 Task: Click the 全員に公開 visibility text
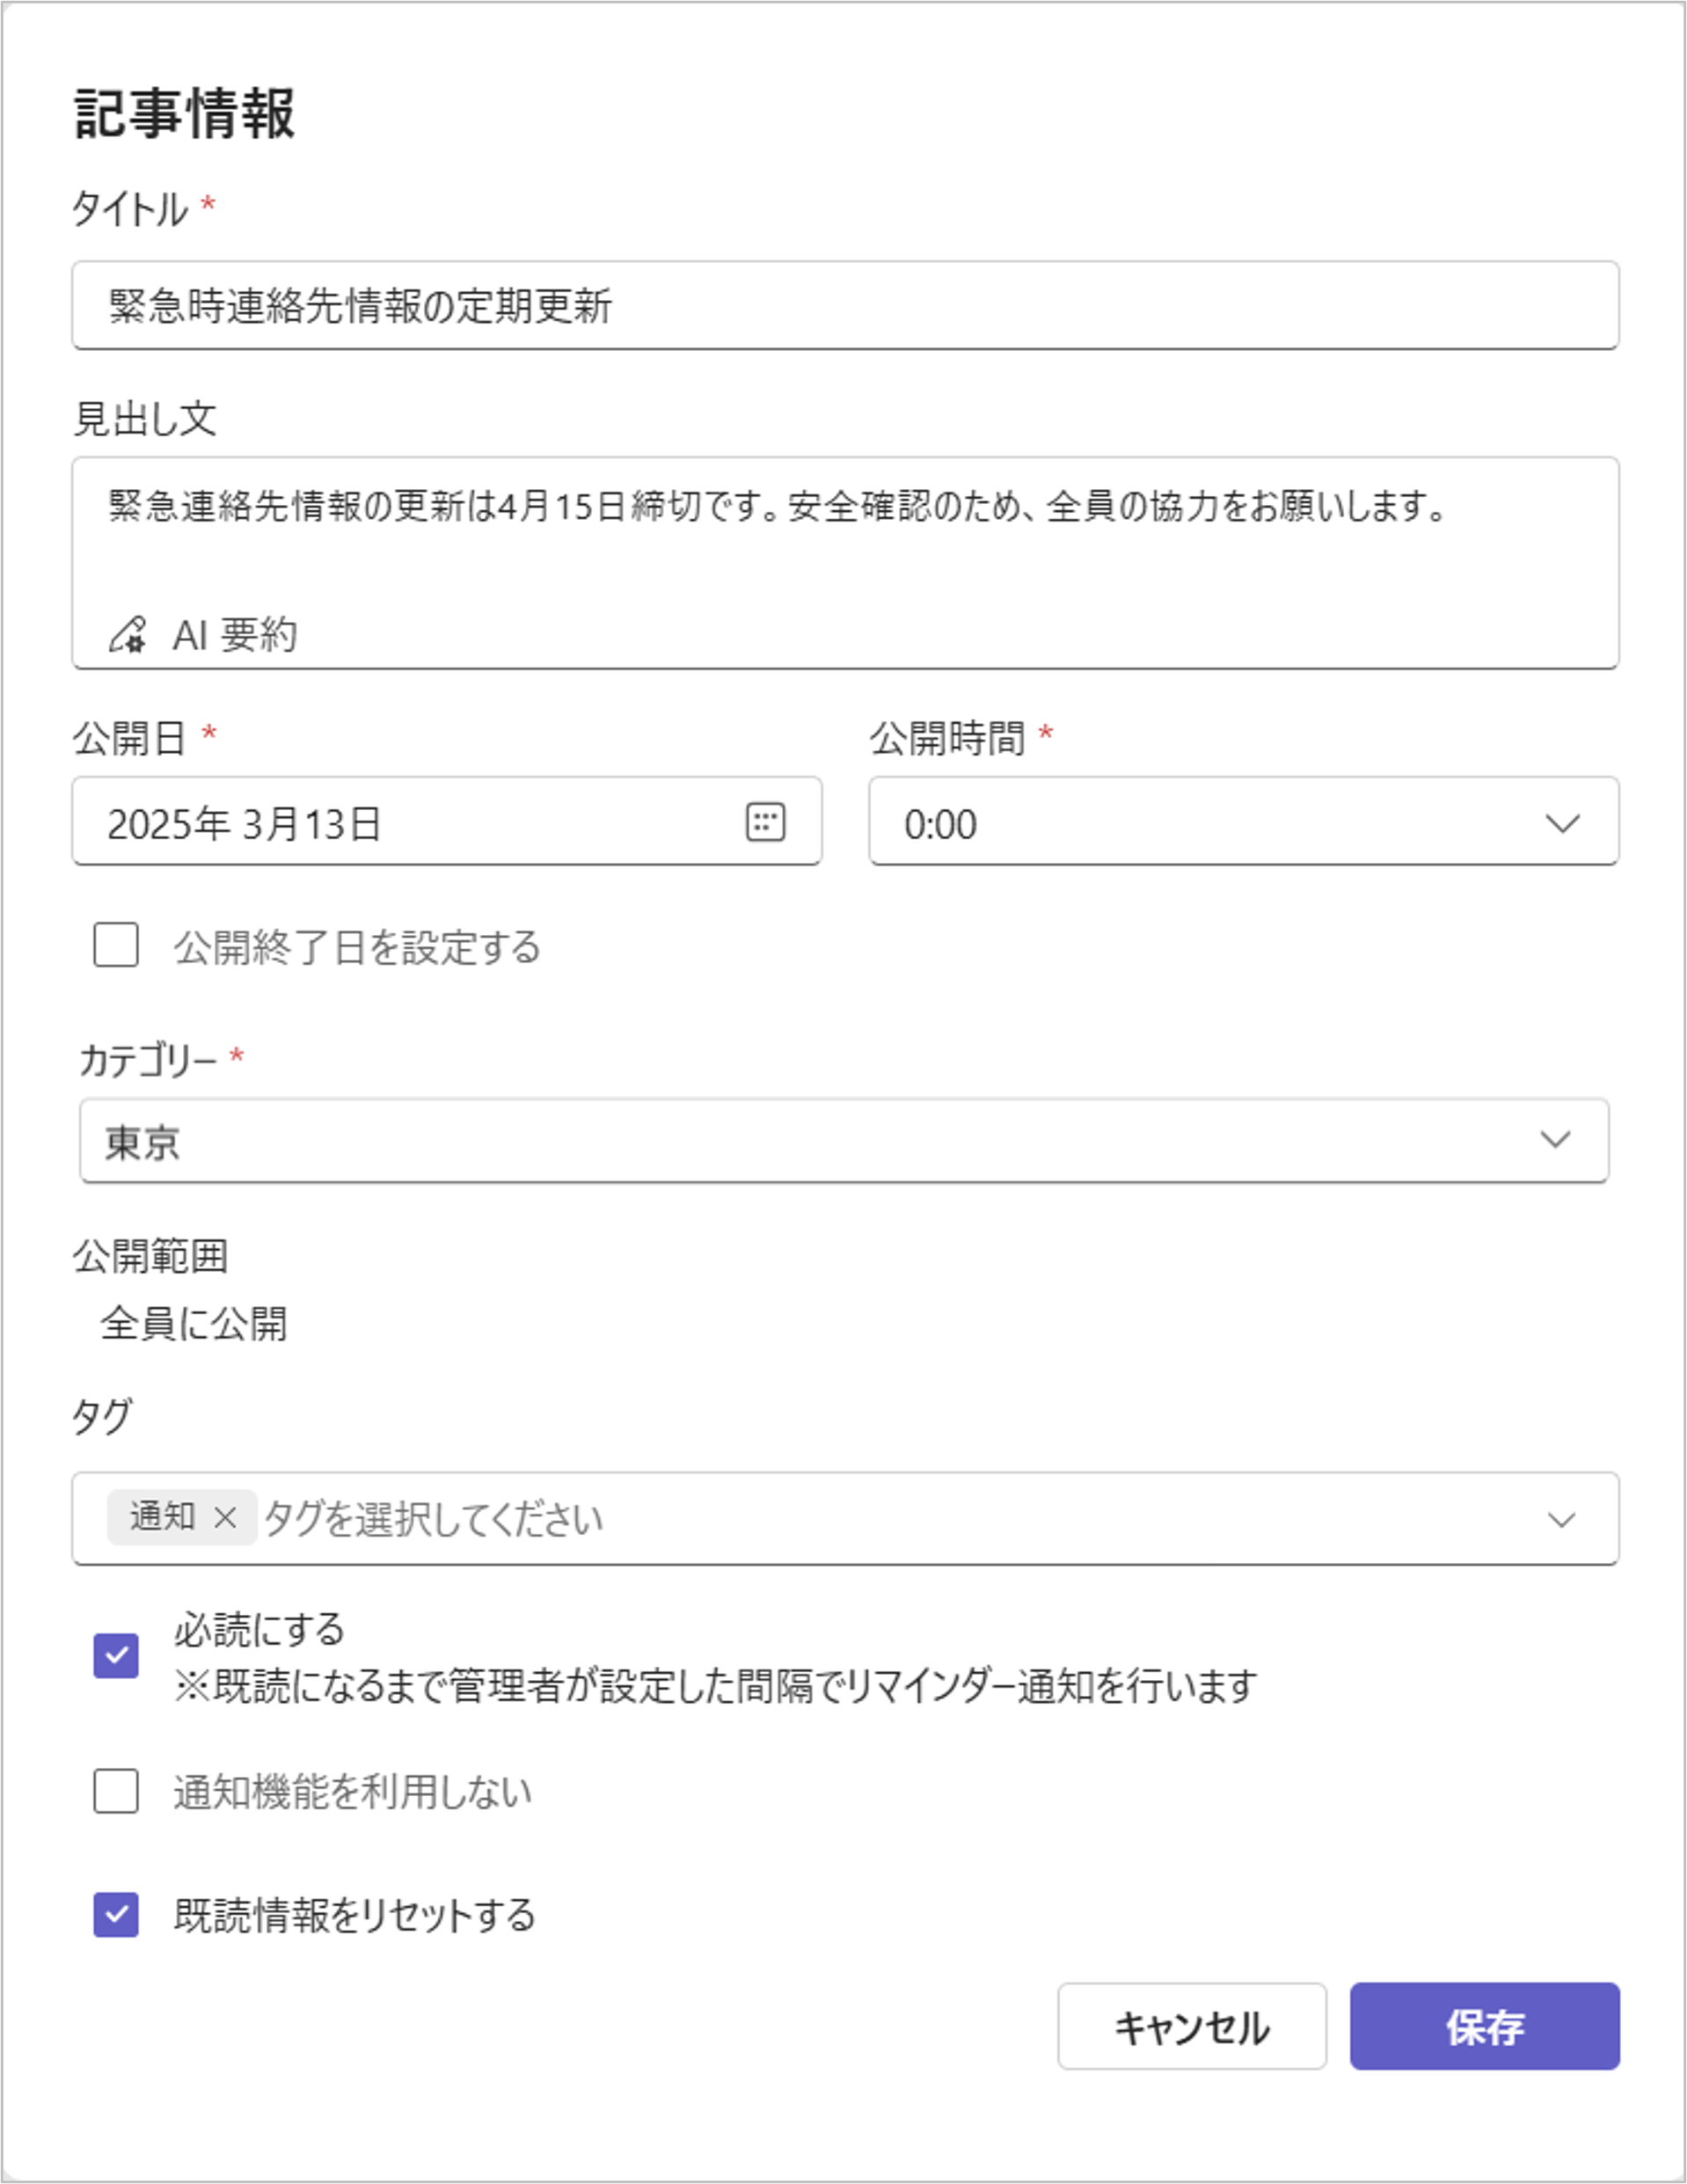tap(194, 1324)
